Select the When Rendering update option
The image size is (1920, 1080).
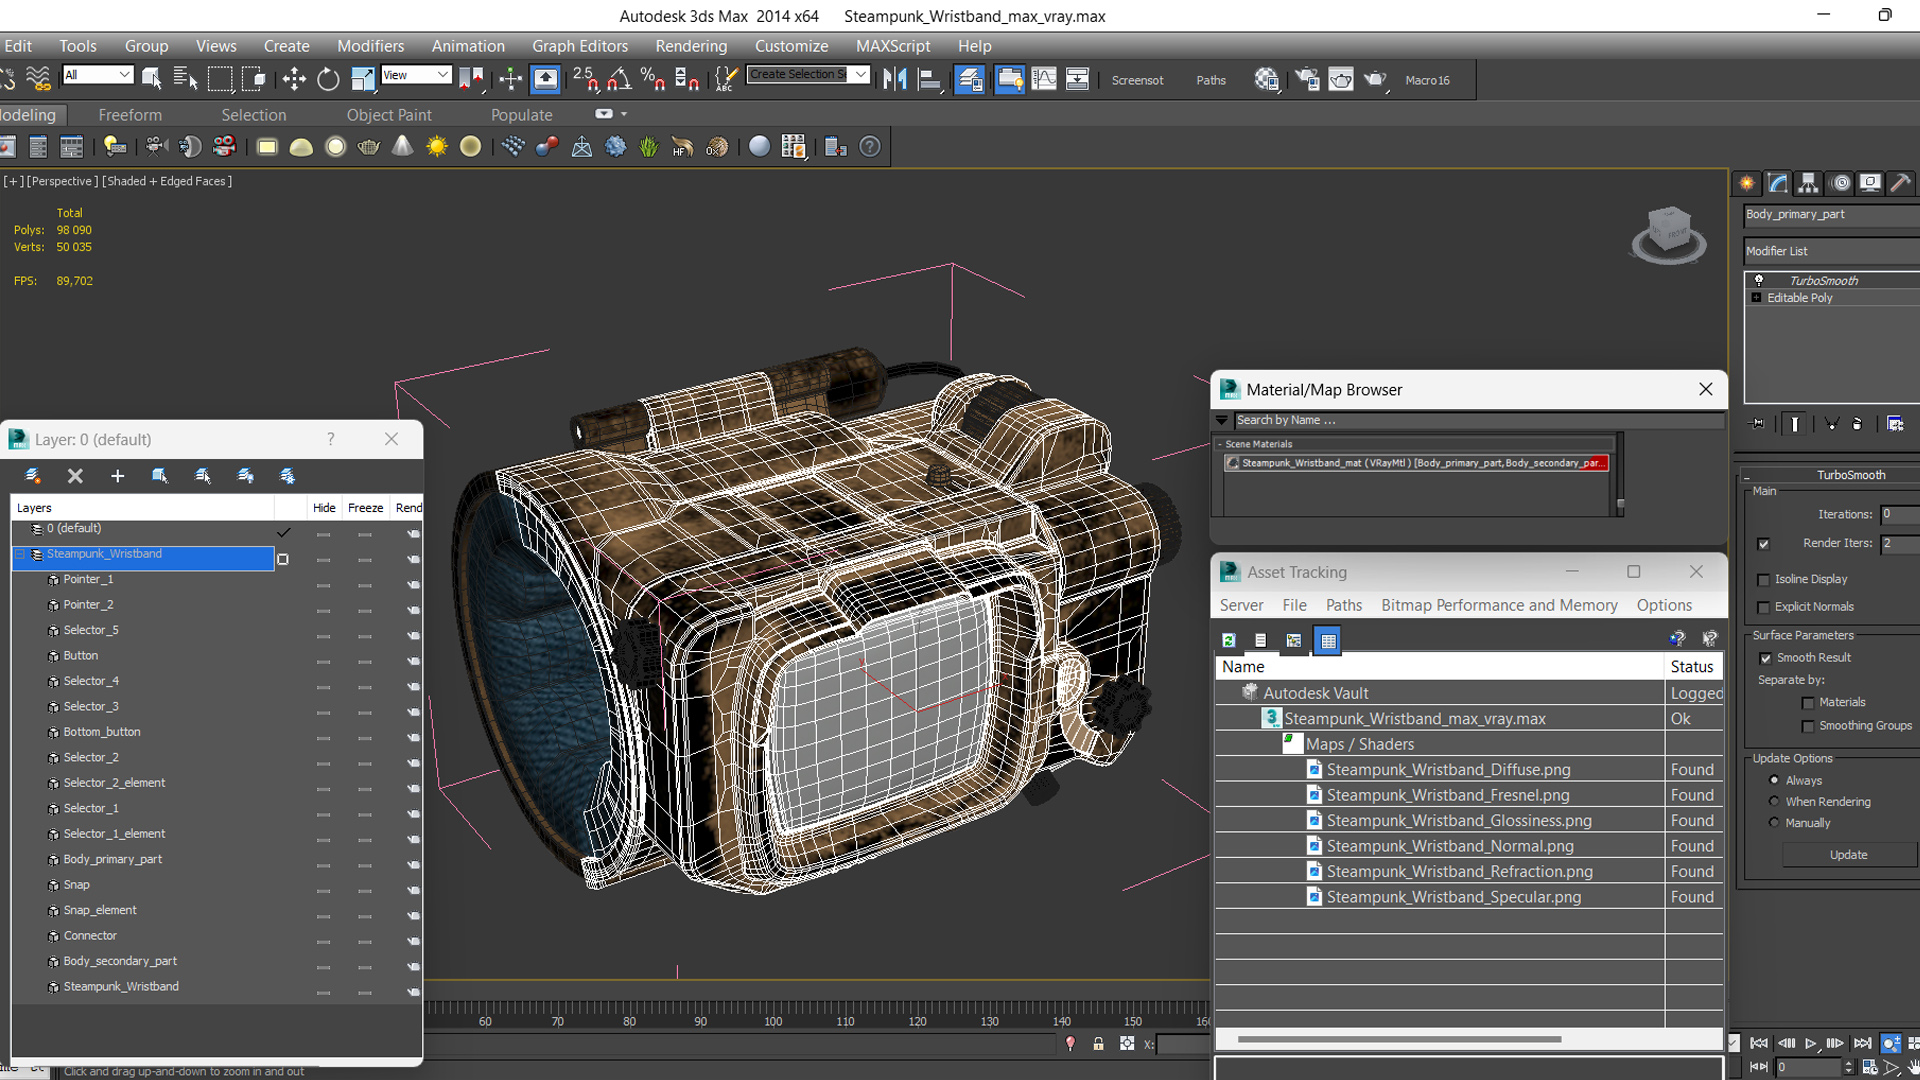[1774, 801]
